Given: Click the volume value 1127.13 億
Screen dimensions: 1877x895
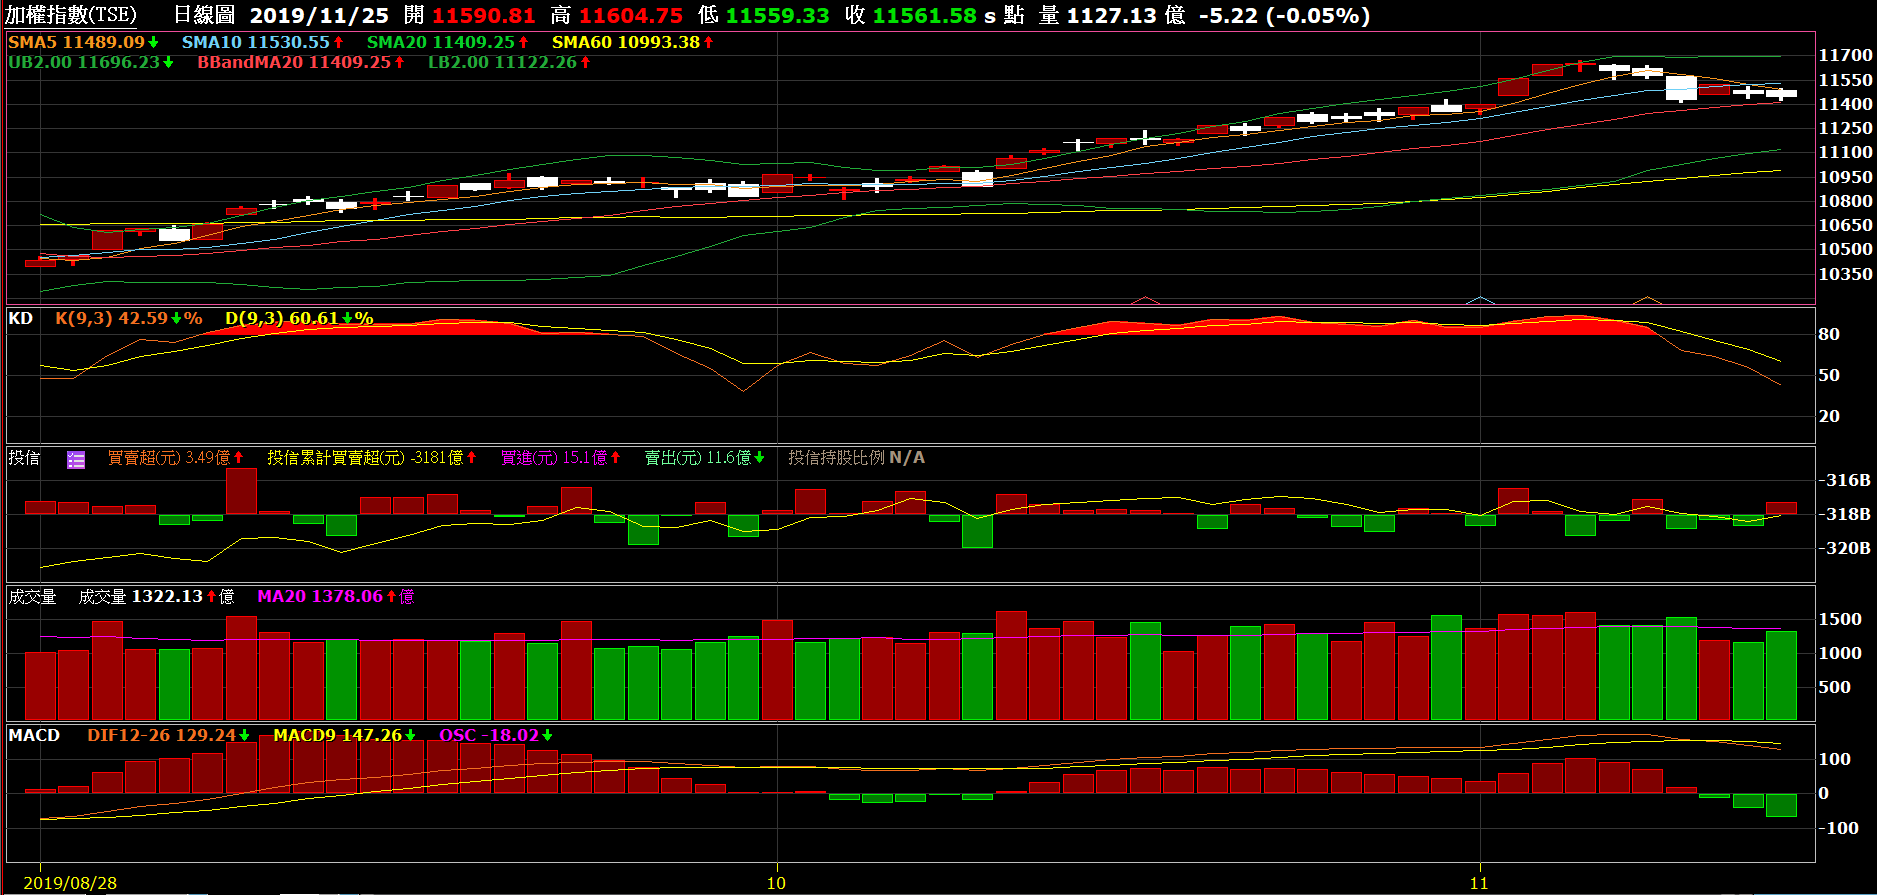Looking at the screenshot, I should (x=1126, y=15).
